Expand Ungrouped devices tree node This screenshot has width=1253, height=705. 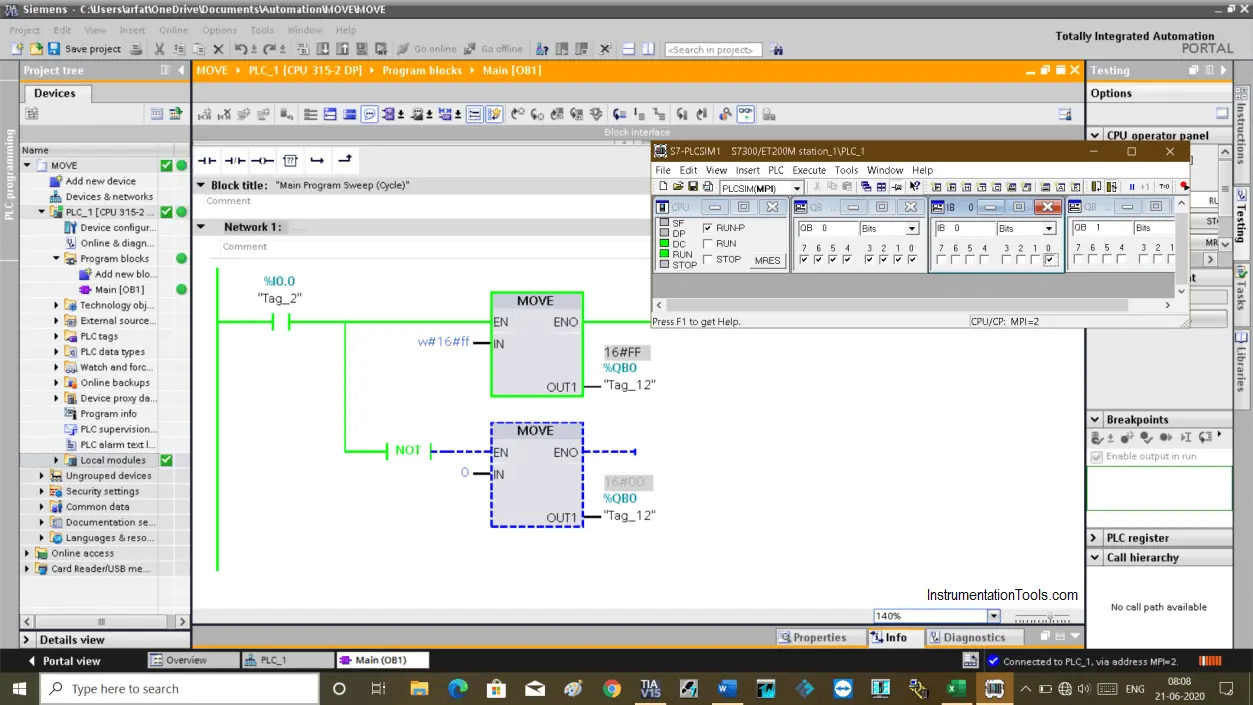(42, 476)
